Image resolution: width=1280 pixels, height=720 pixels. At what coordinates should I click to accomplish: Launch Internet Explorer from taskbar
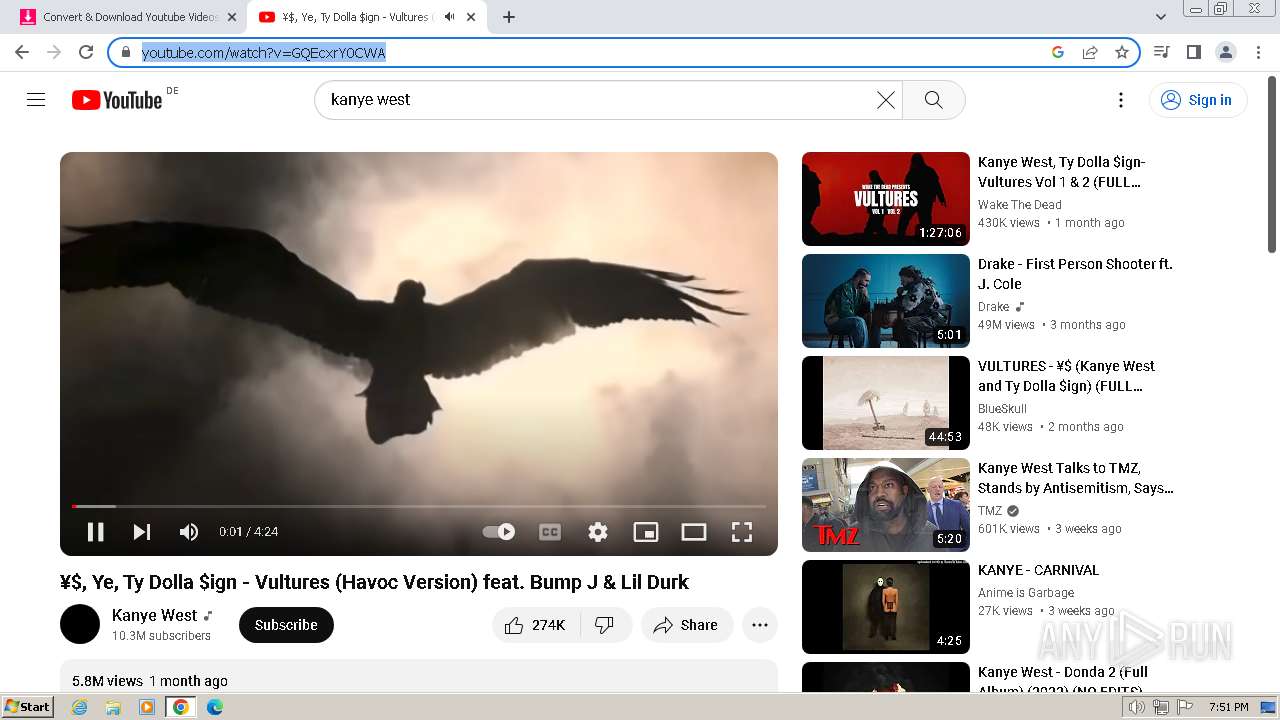click(79, 707)
